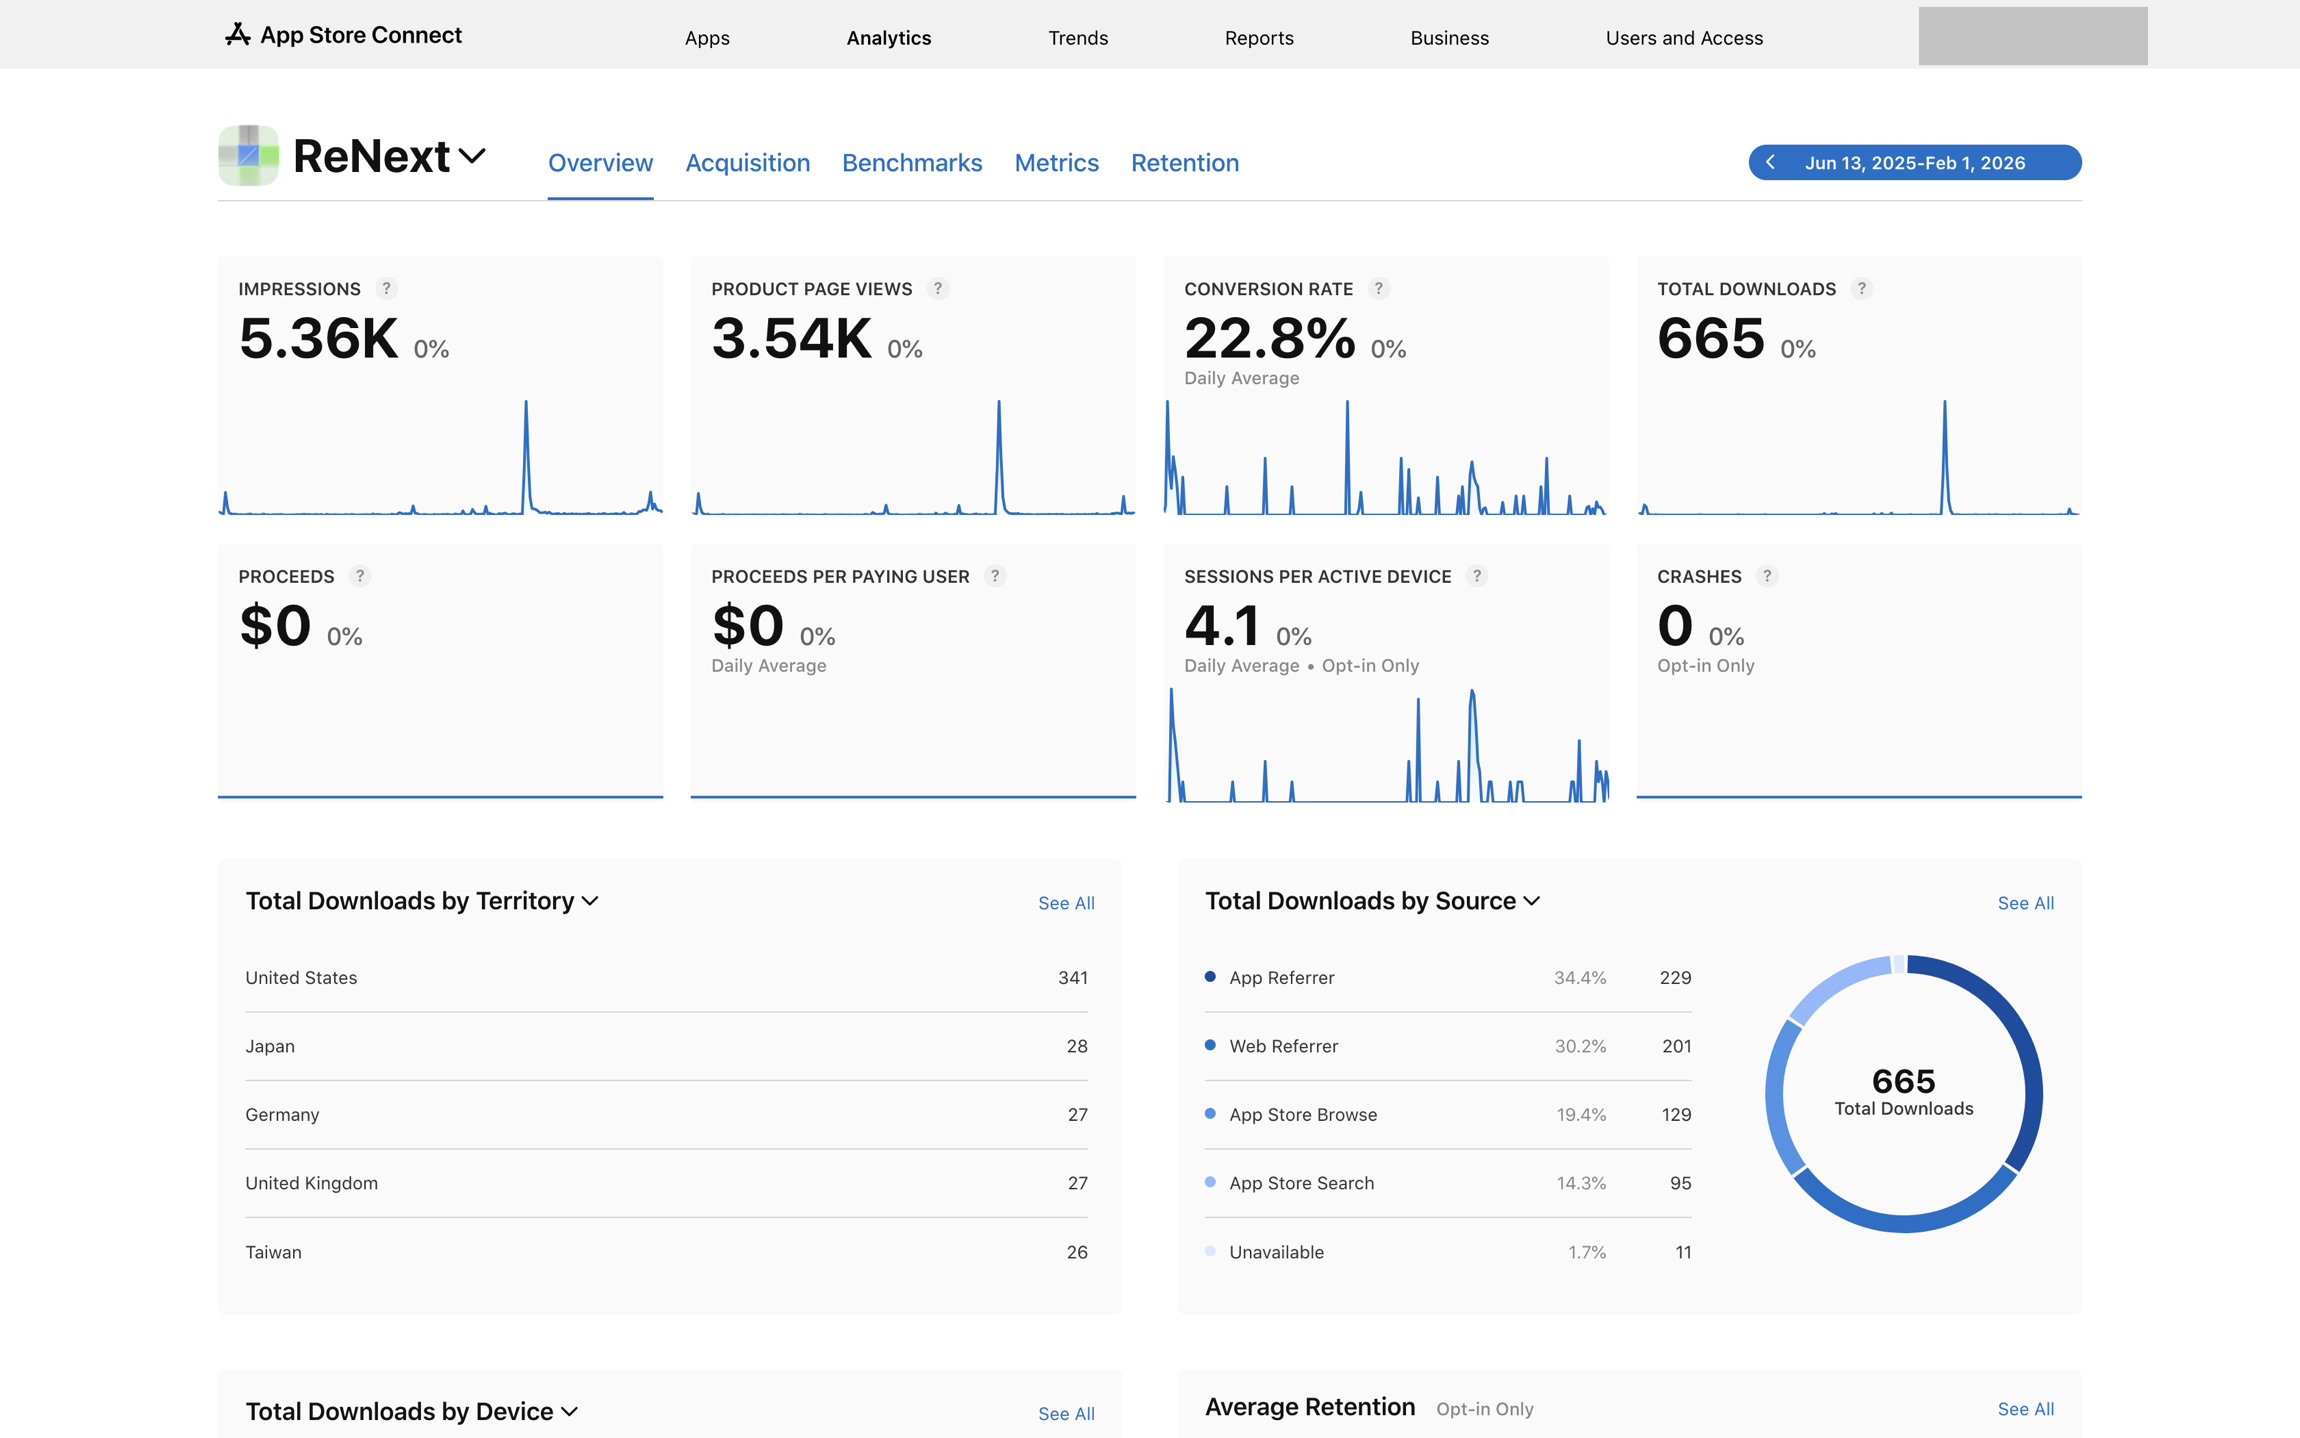Screen dimensions: 2300x1438
Task: Open the Jun 13, 2025-Feb 1, 2026 date picker
Action: point(1915,162)
